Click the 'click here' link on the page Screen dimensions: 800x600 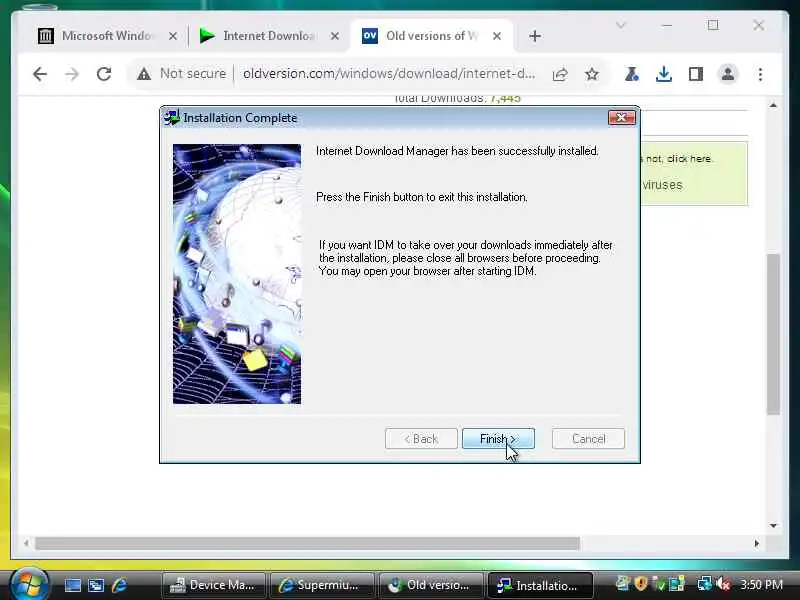(689, 159)
